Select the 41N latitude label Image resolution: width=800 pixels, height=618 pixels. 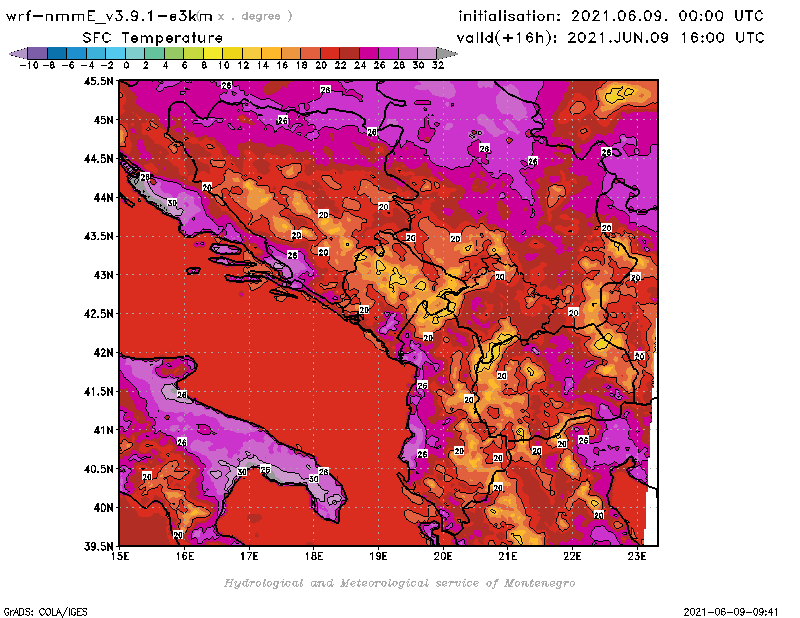pos(103,430)
